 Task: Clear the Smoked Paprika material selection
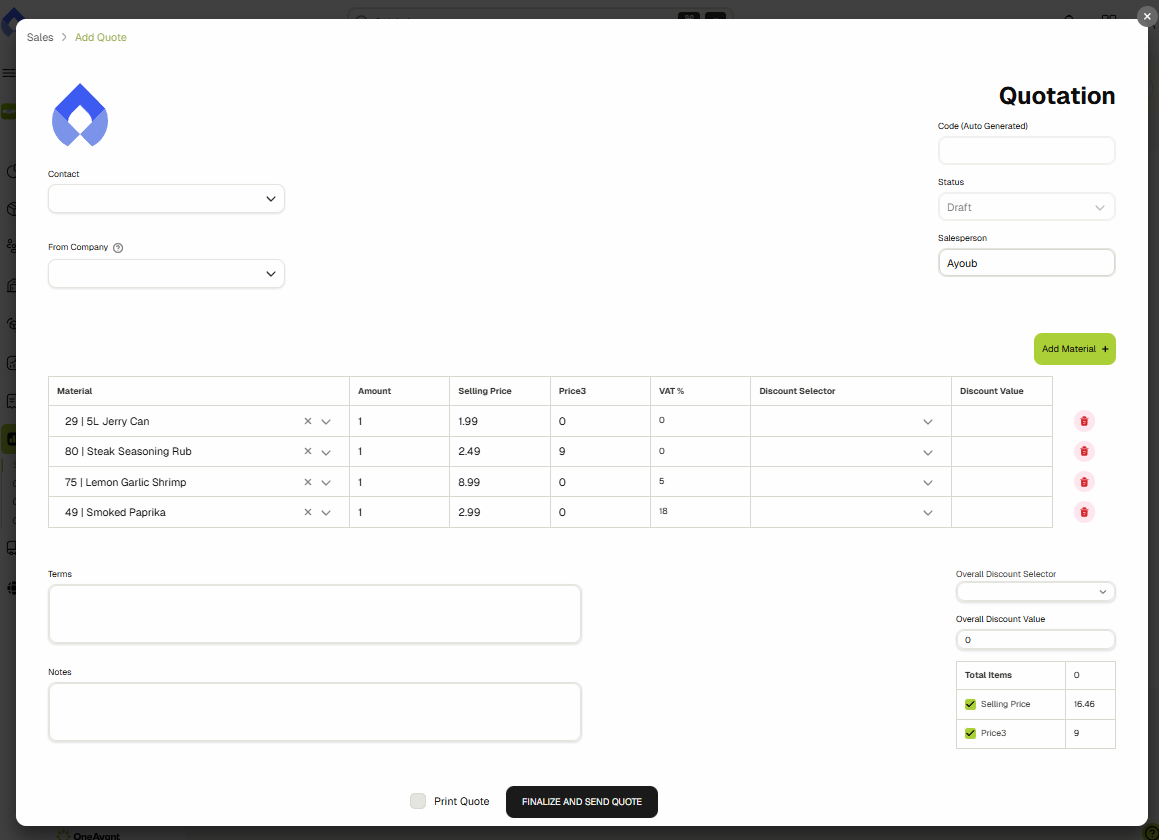point(308,513)
